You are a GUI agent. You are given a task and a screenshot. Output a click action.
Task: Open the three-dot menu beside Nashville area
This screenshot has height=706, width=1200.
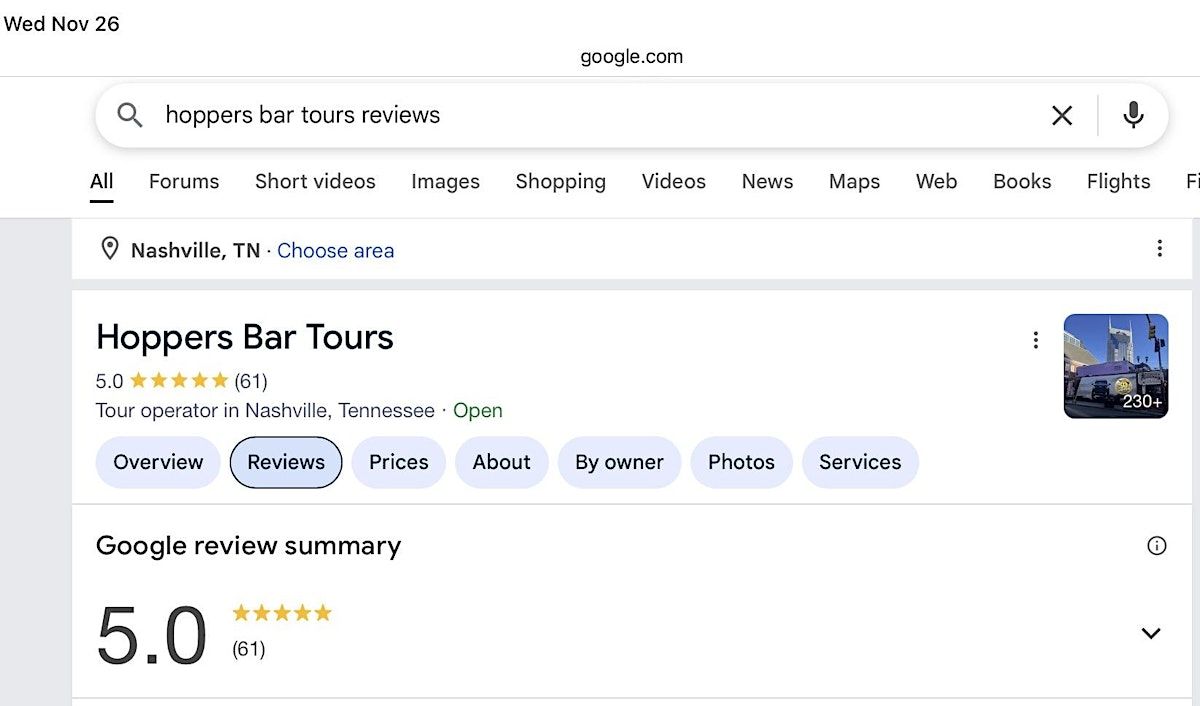(x=1159, y=249)
